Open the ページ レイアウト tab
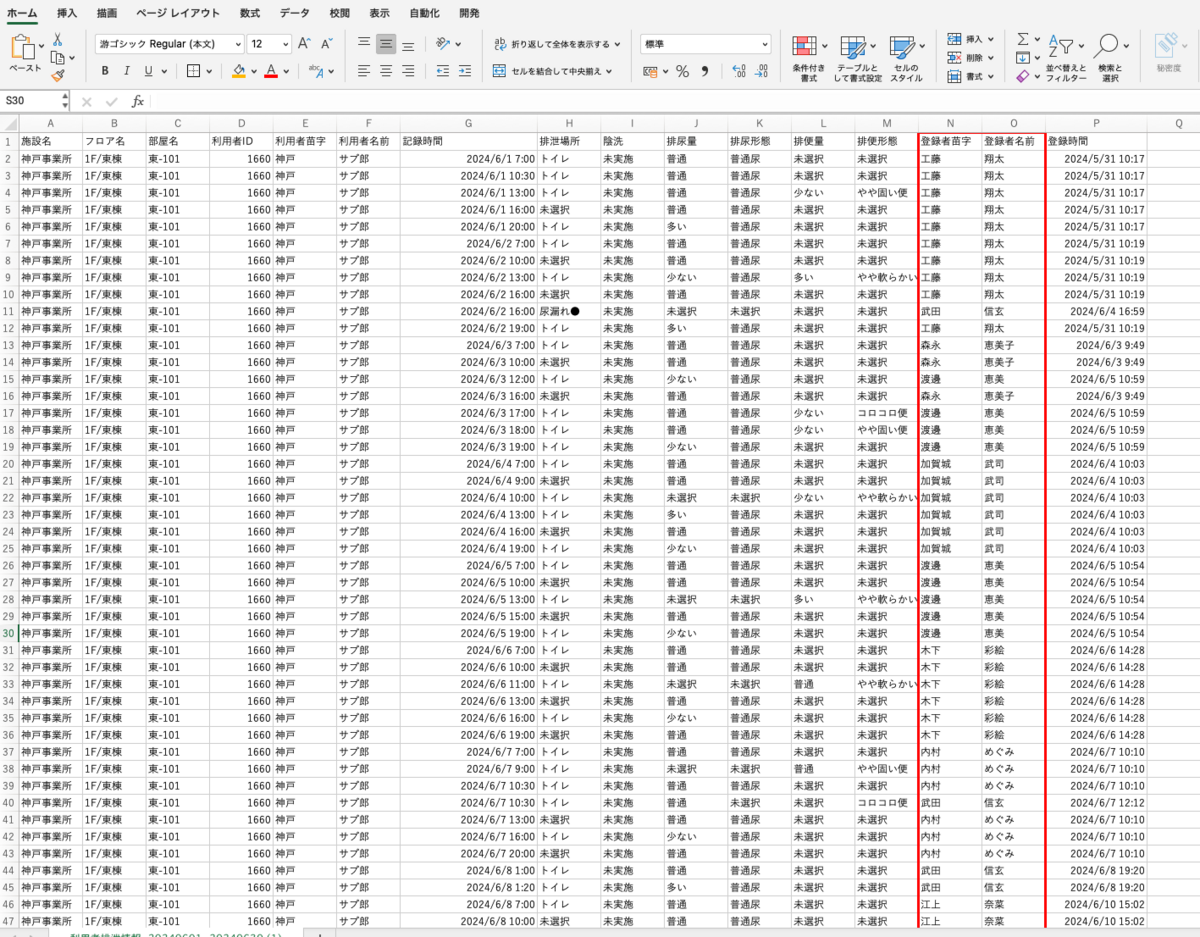 178,14
